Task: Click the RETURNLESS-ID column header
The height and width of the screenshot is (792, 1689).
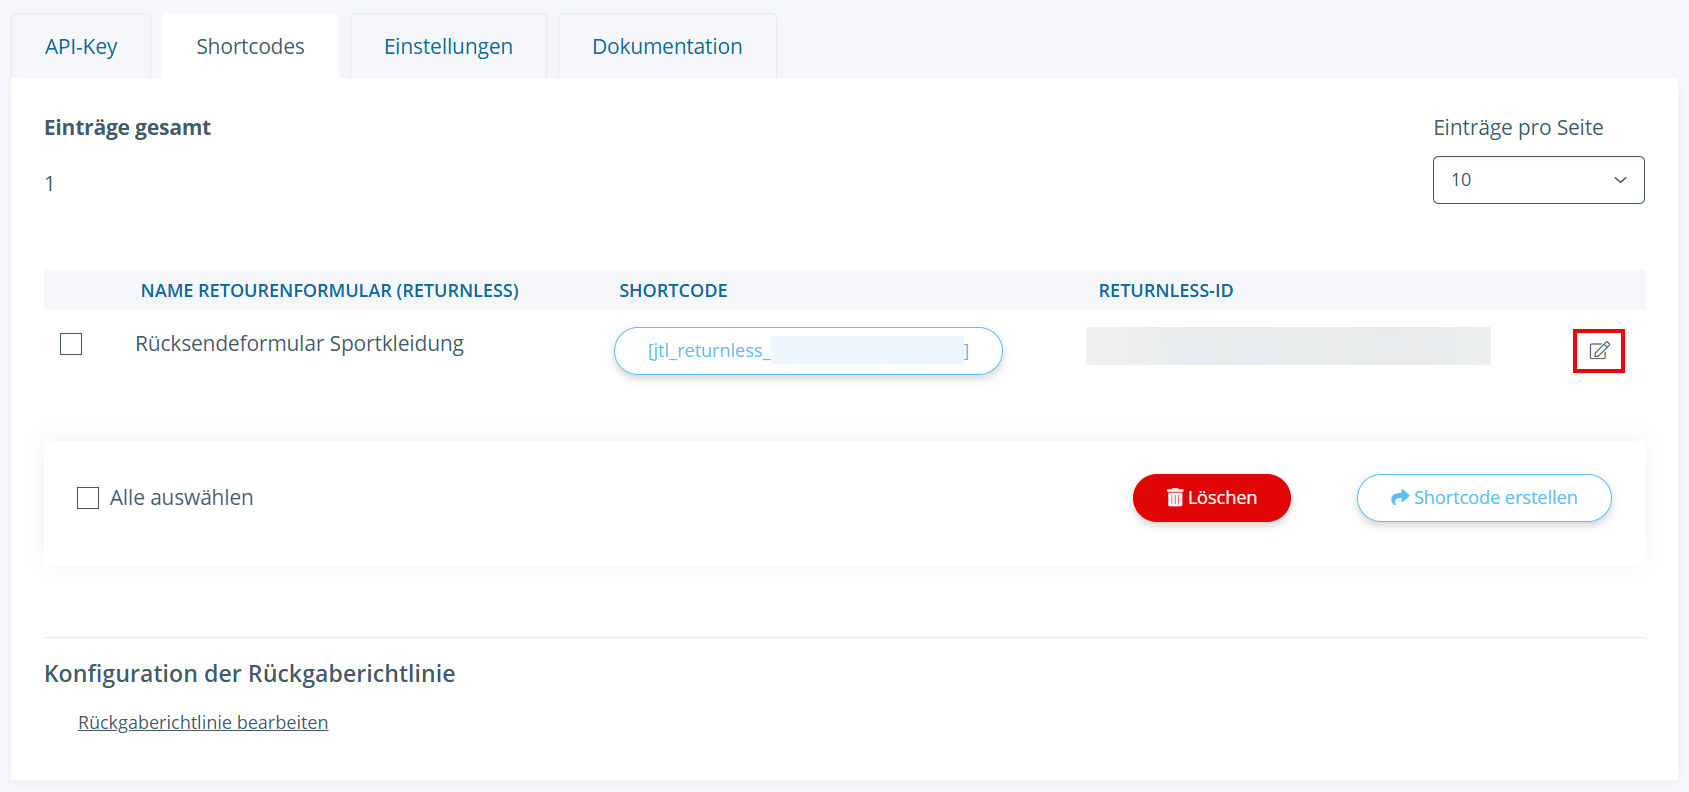Action: [x=1165, y=291]
